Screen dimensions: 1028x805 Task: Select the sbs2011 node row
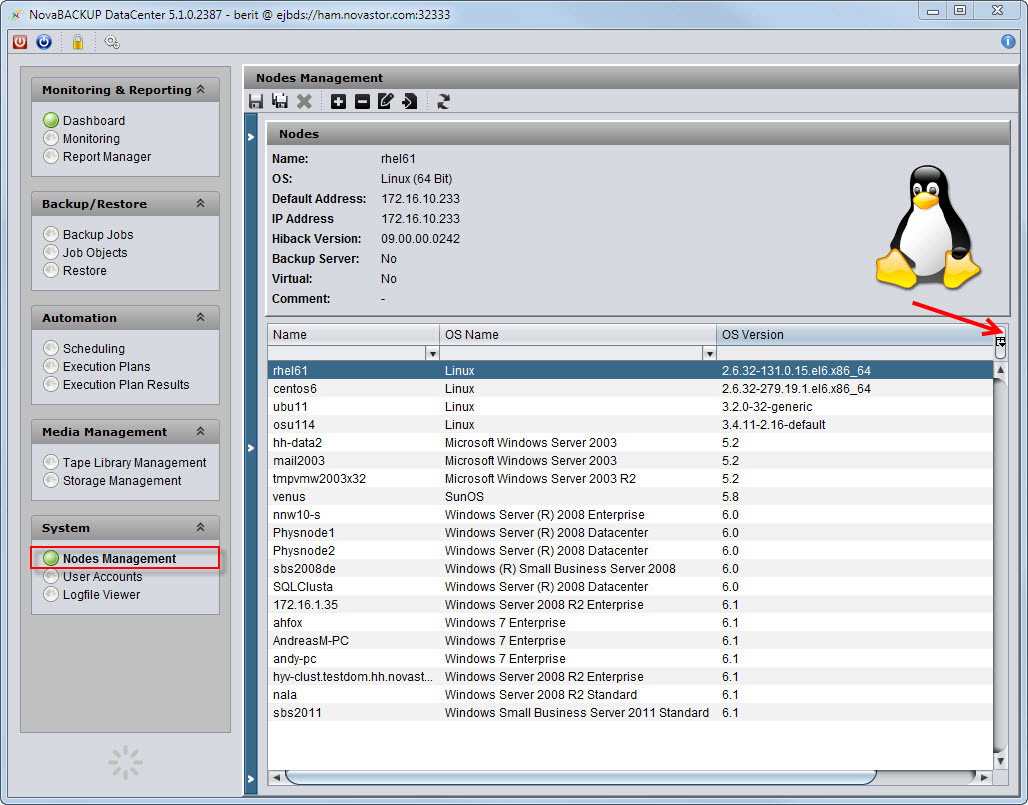click(630, 713)
